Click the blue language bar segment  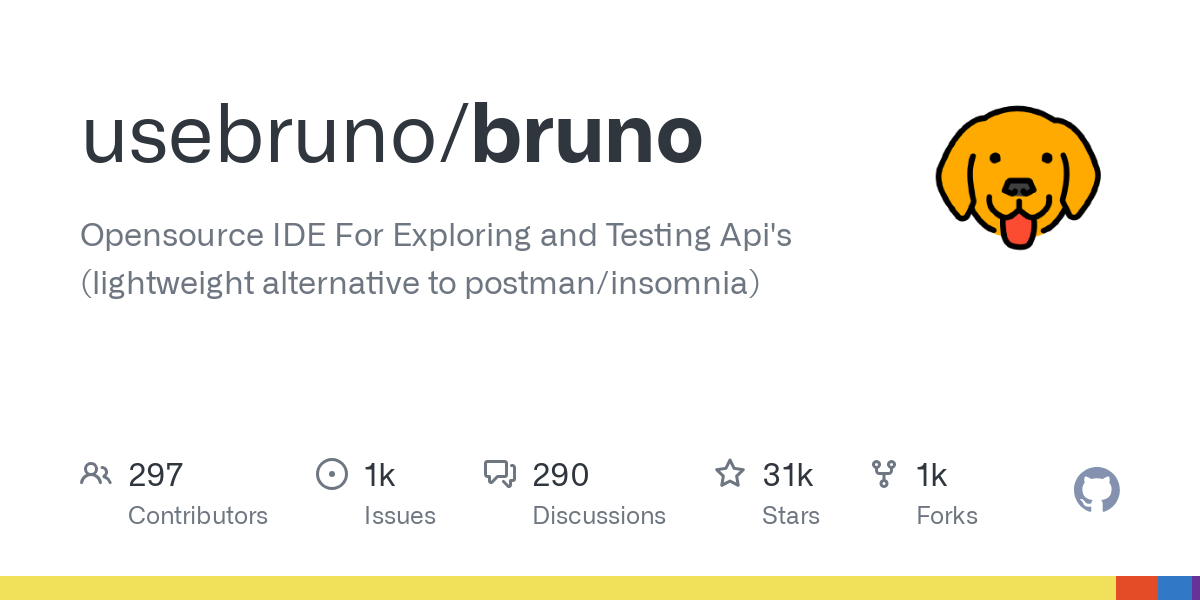point(1174,588)
